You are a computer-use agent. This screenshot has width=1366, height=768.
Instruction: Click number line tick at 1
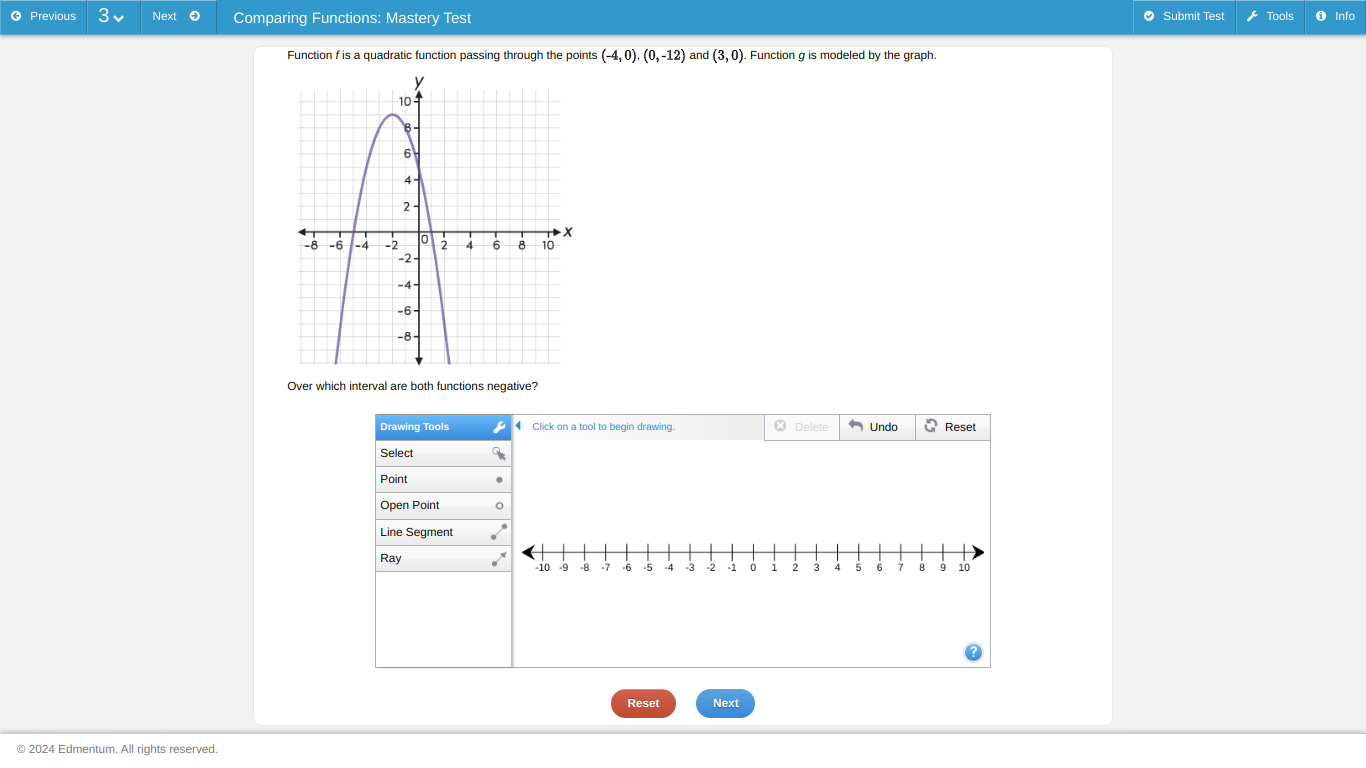(x=774, y=552)
